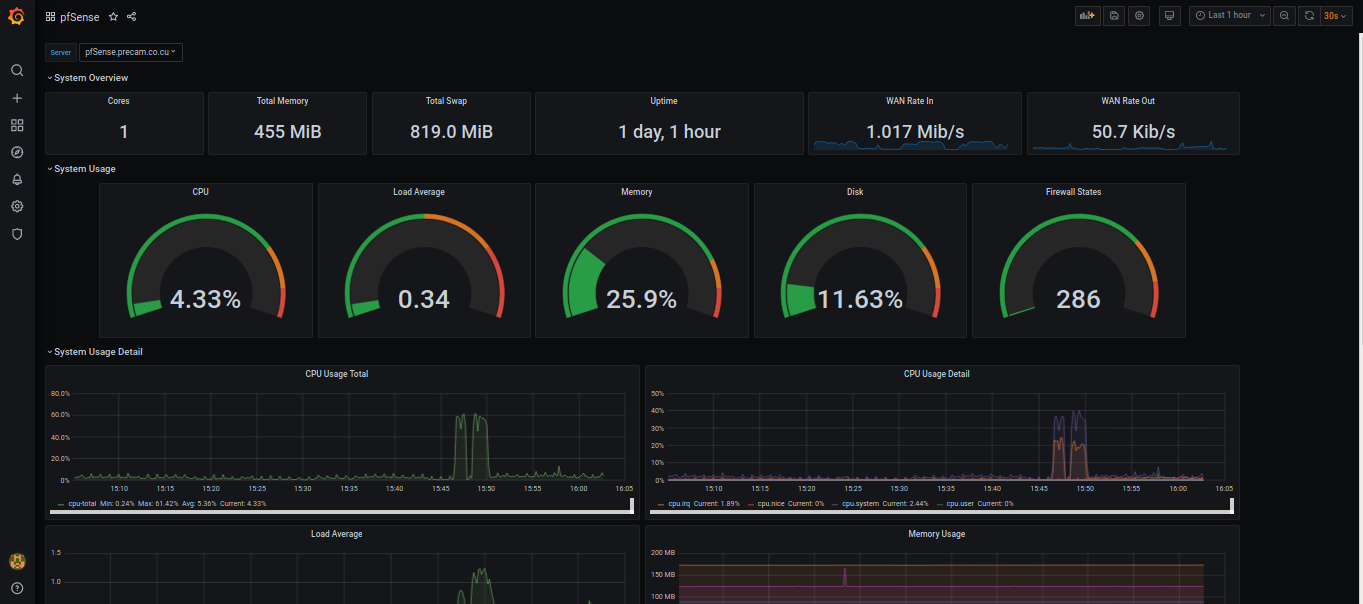
Task: Open the Total Memory panel title menu
Action: pyautogui.click(x=282, y=101)
